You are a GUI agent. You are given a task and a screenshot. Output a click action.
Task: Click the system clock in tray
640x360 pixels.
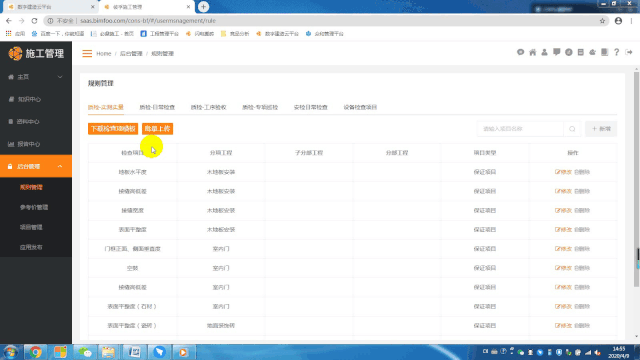click(619, 352)
